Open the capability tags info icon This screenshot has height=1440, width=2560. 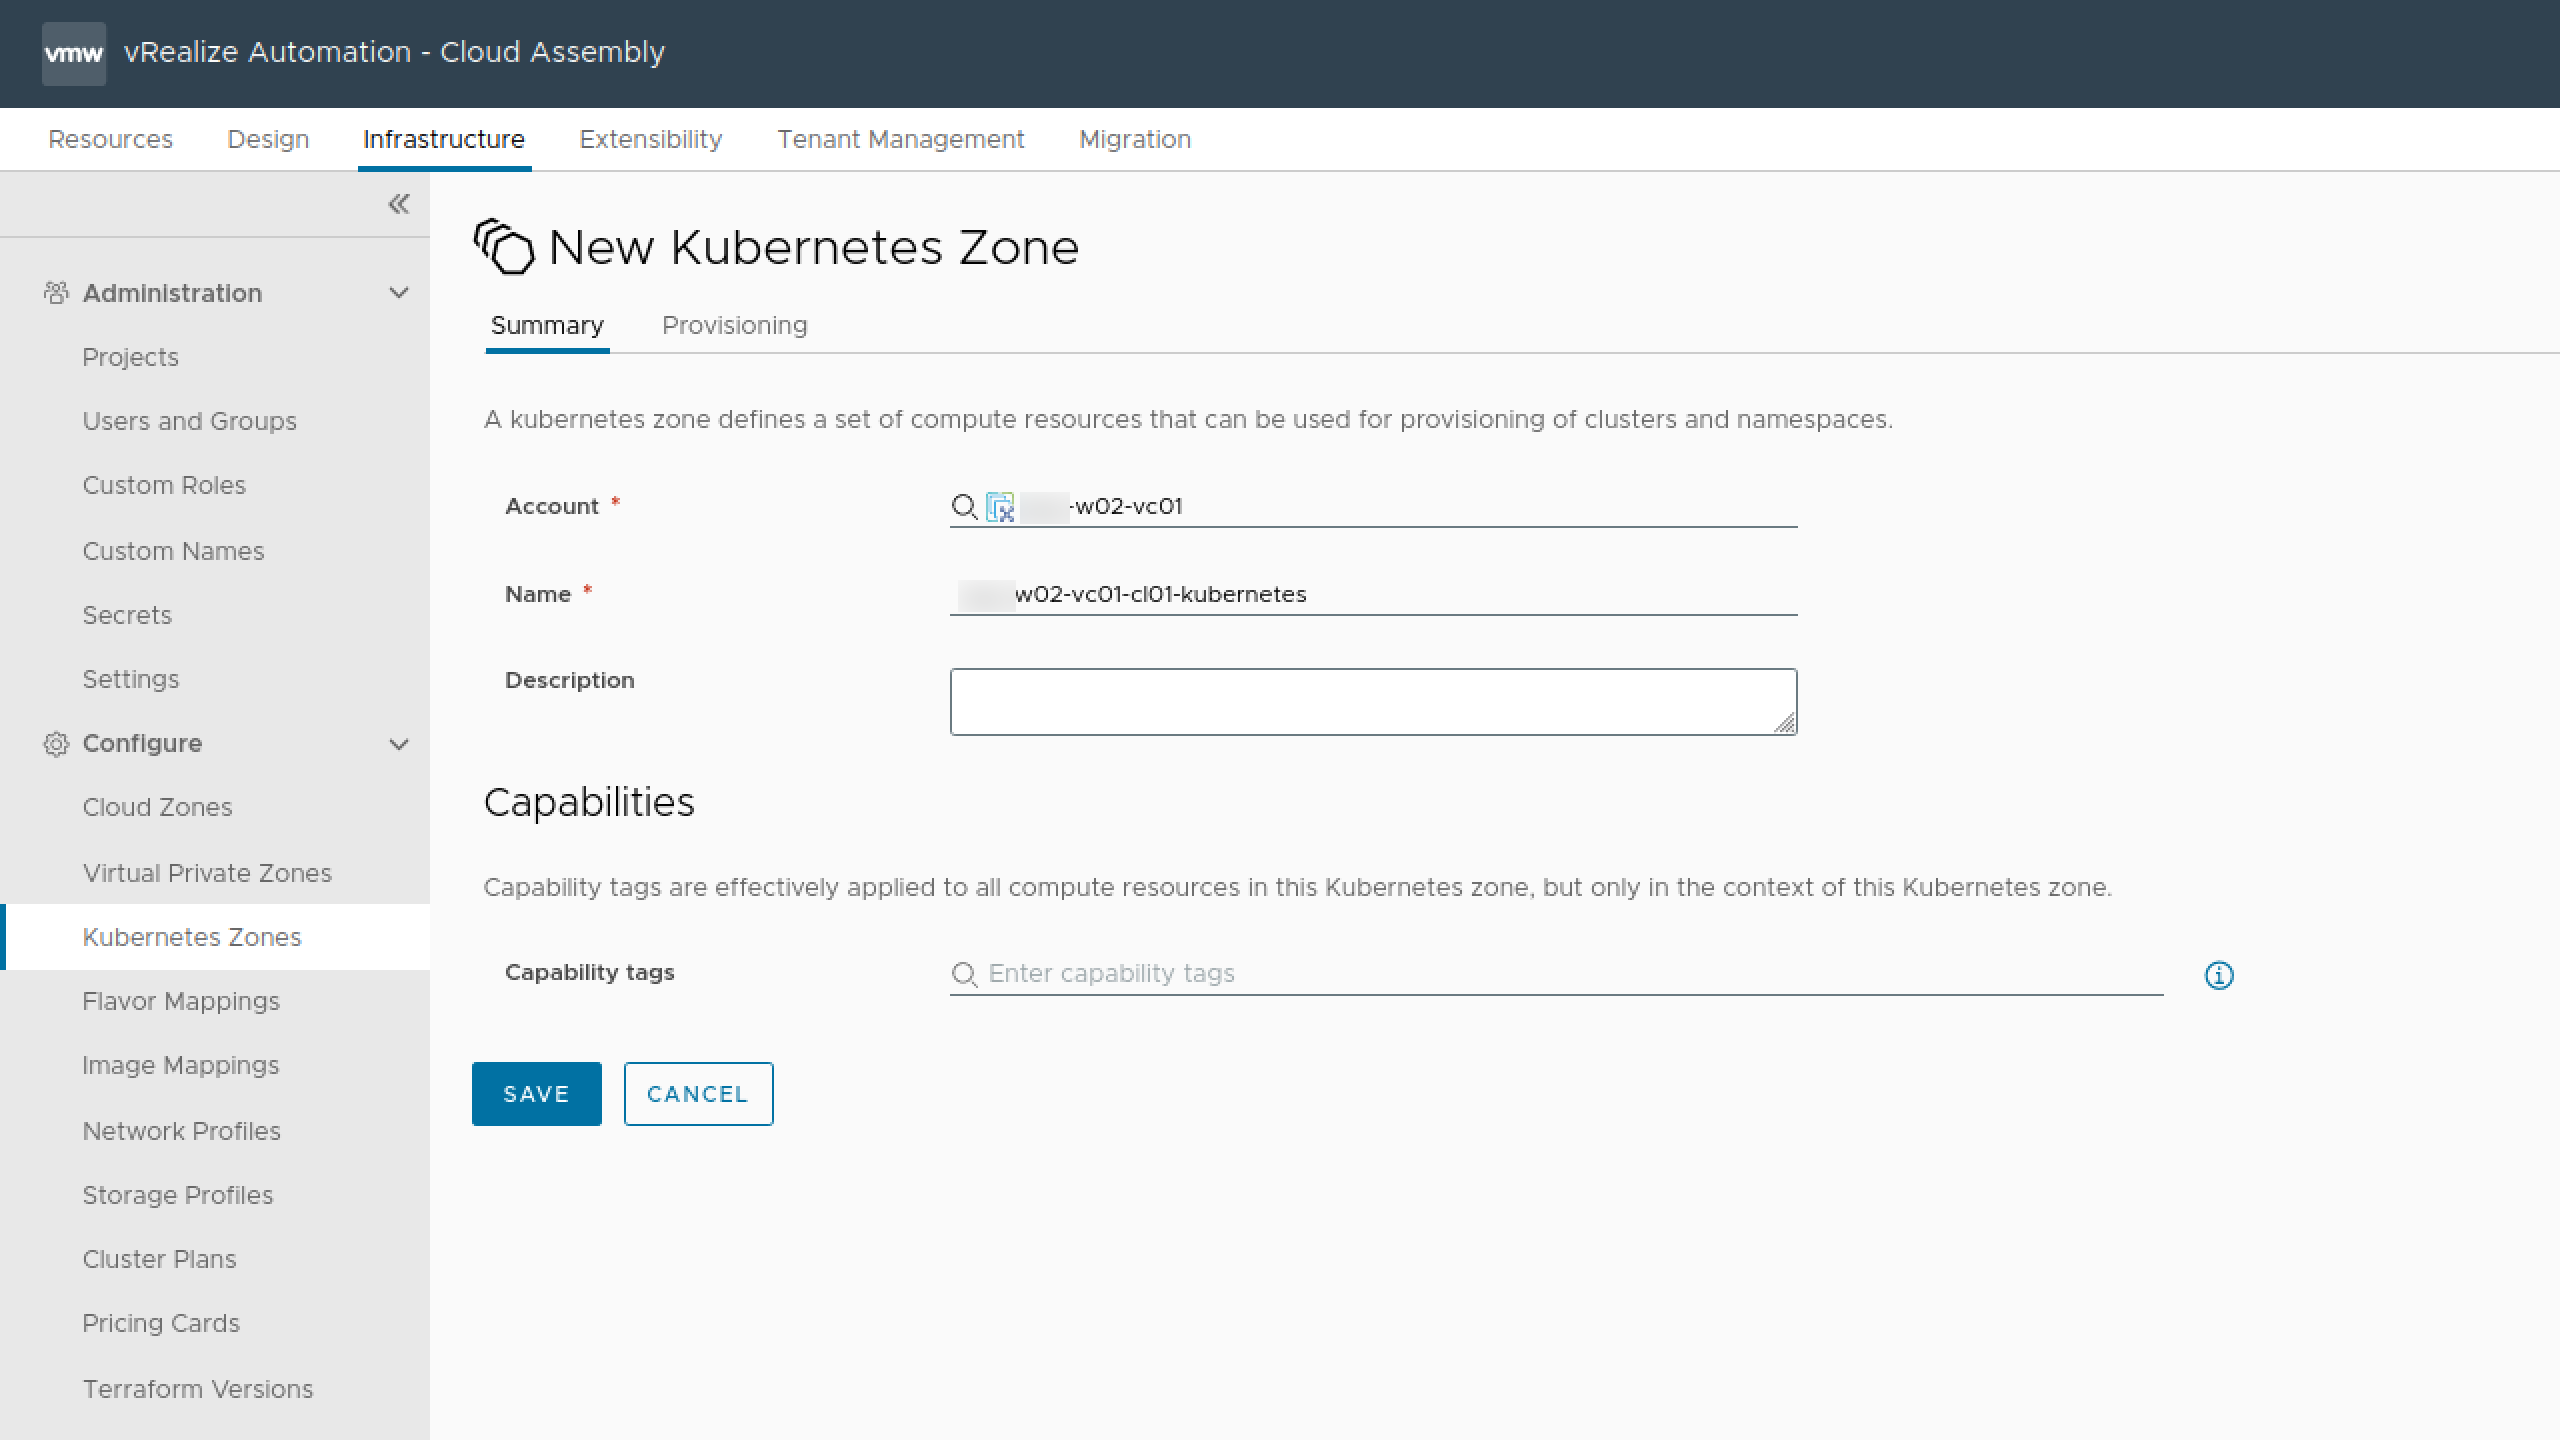pos(2219,975)
